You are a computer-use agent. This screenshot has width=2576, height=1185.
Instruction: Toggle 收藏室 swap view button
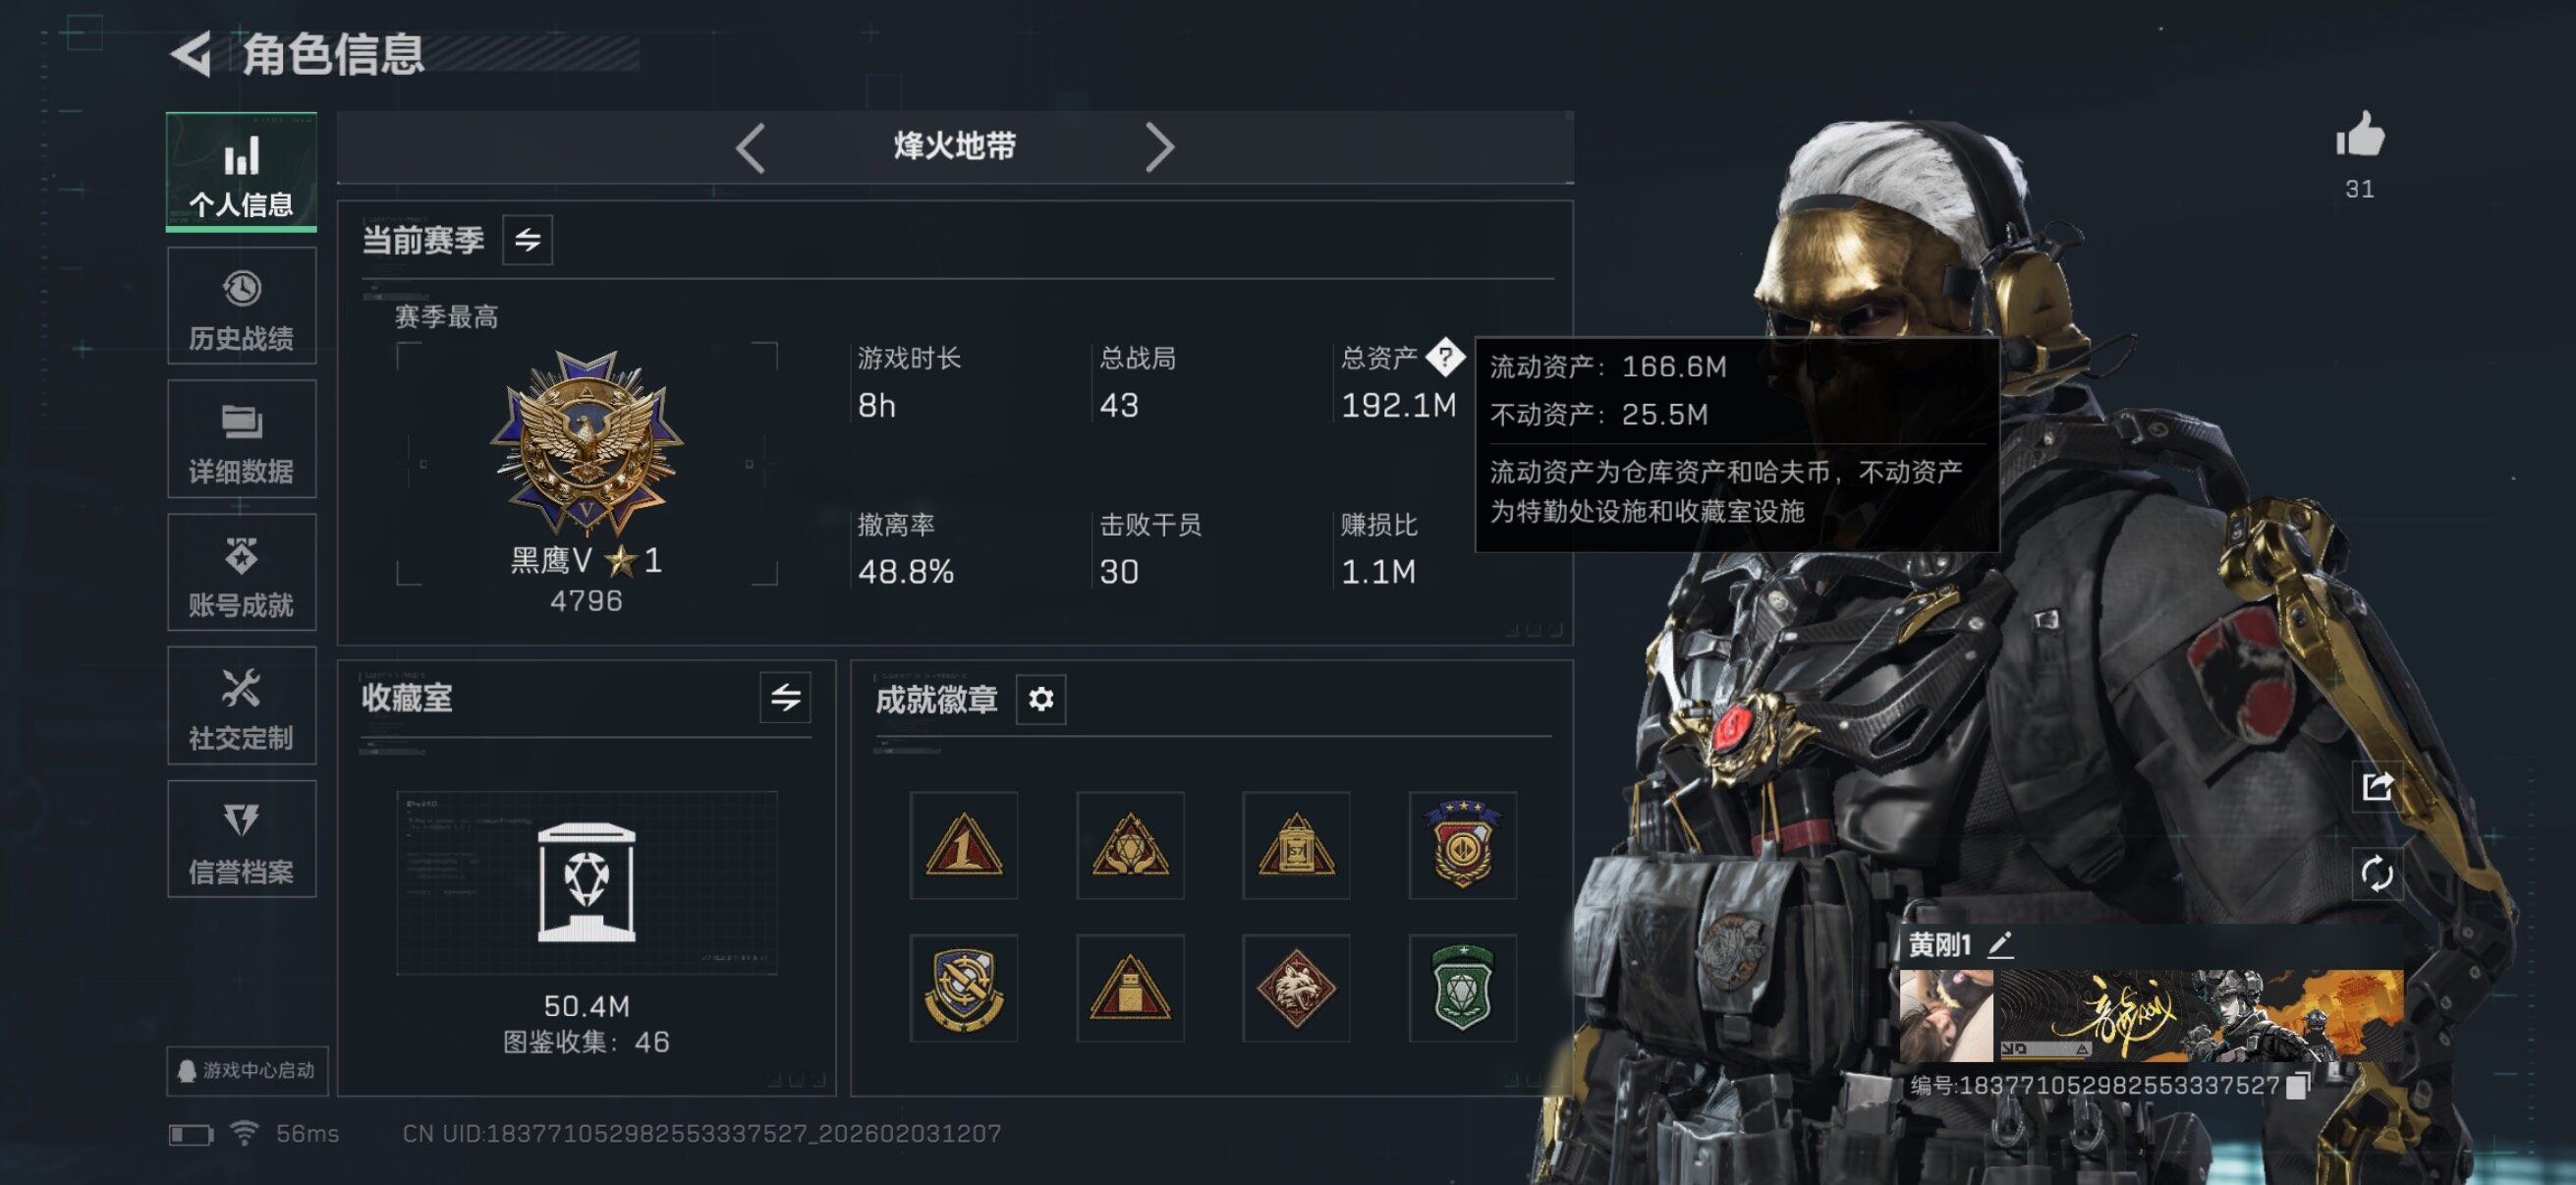(x=785, y=698)
